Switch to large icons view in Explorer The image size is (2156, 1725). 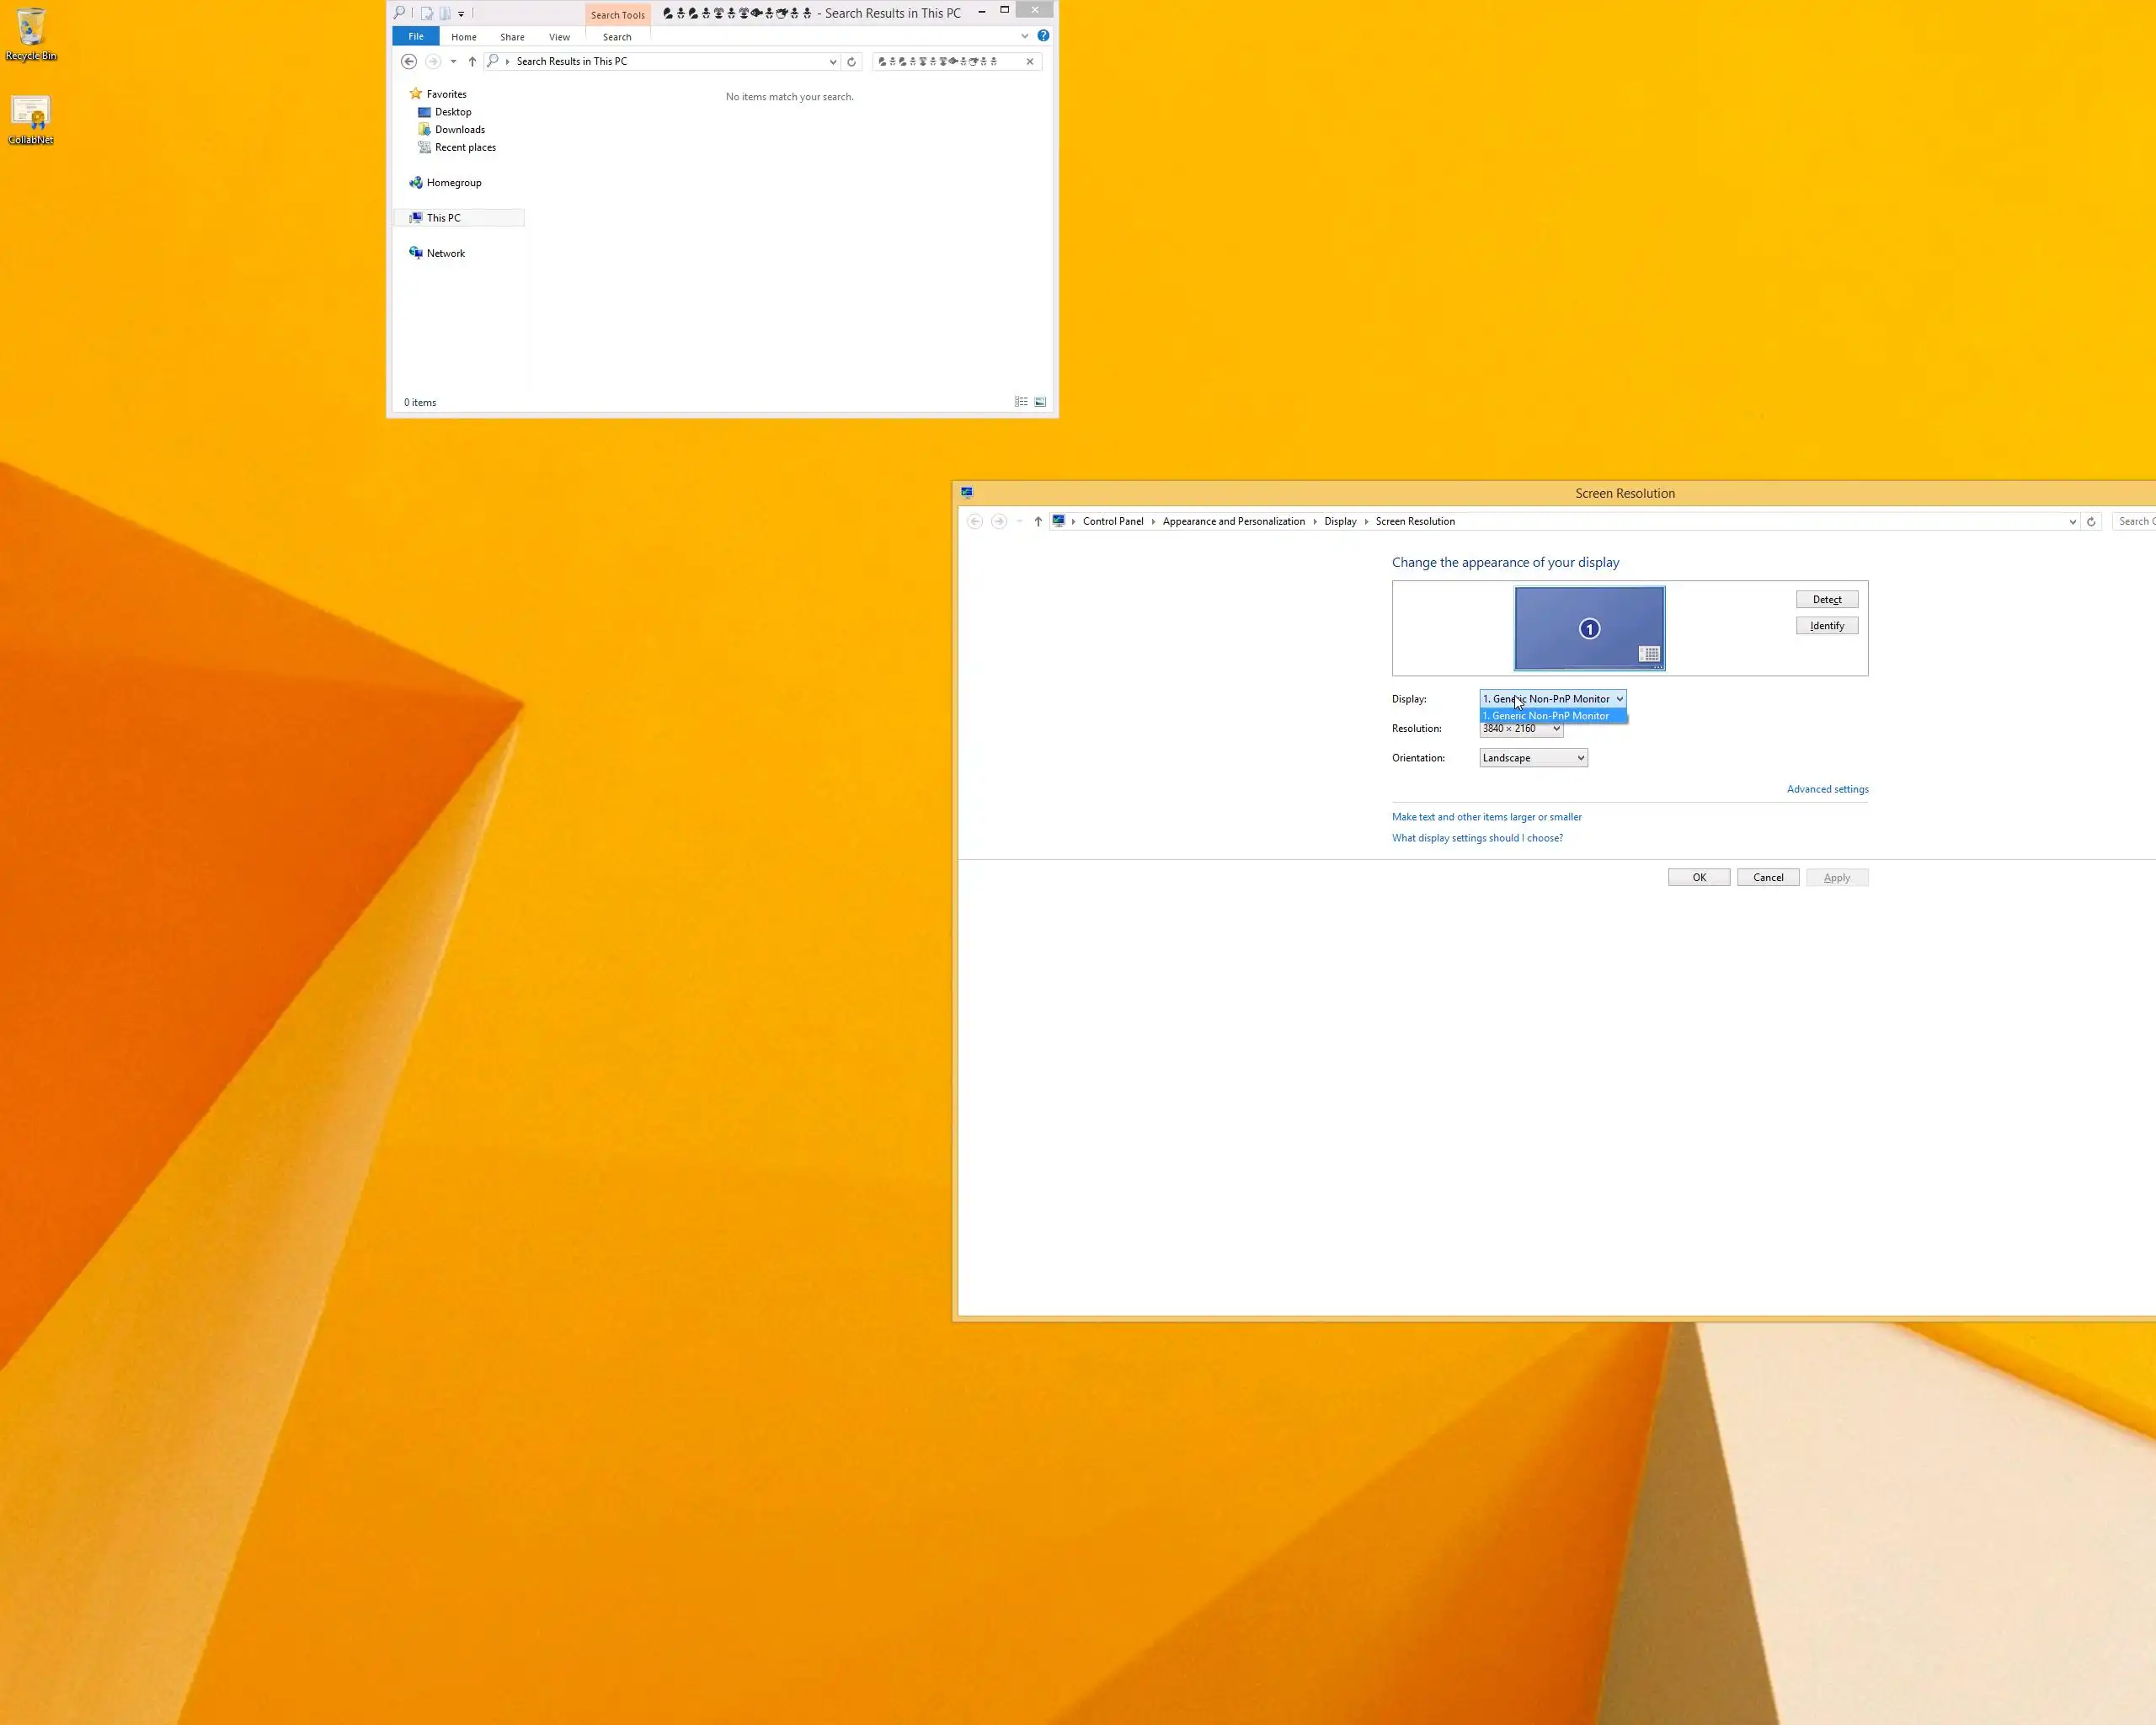click(1040, 402)
